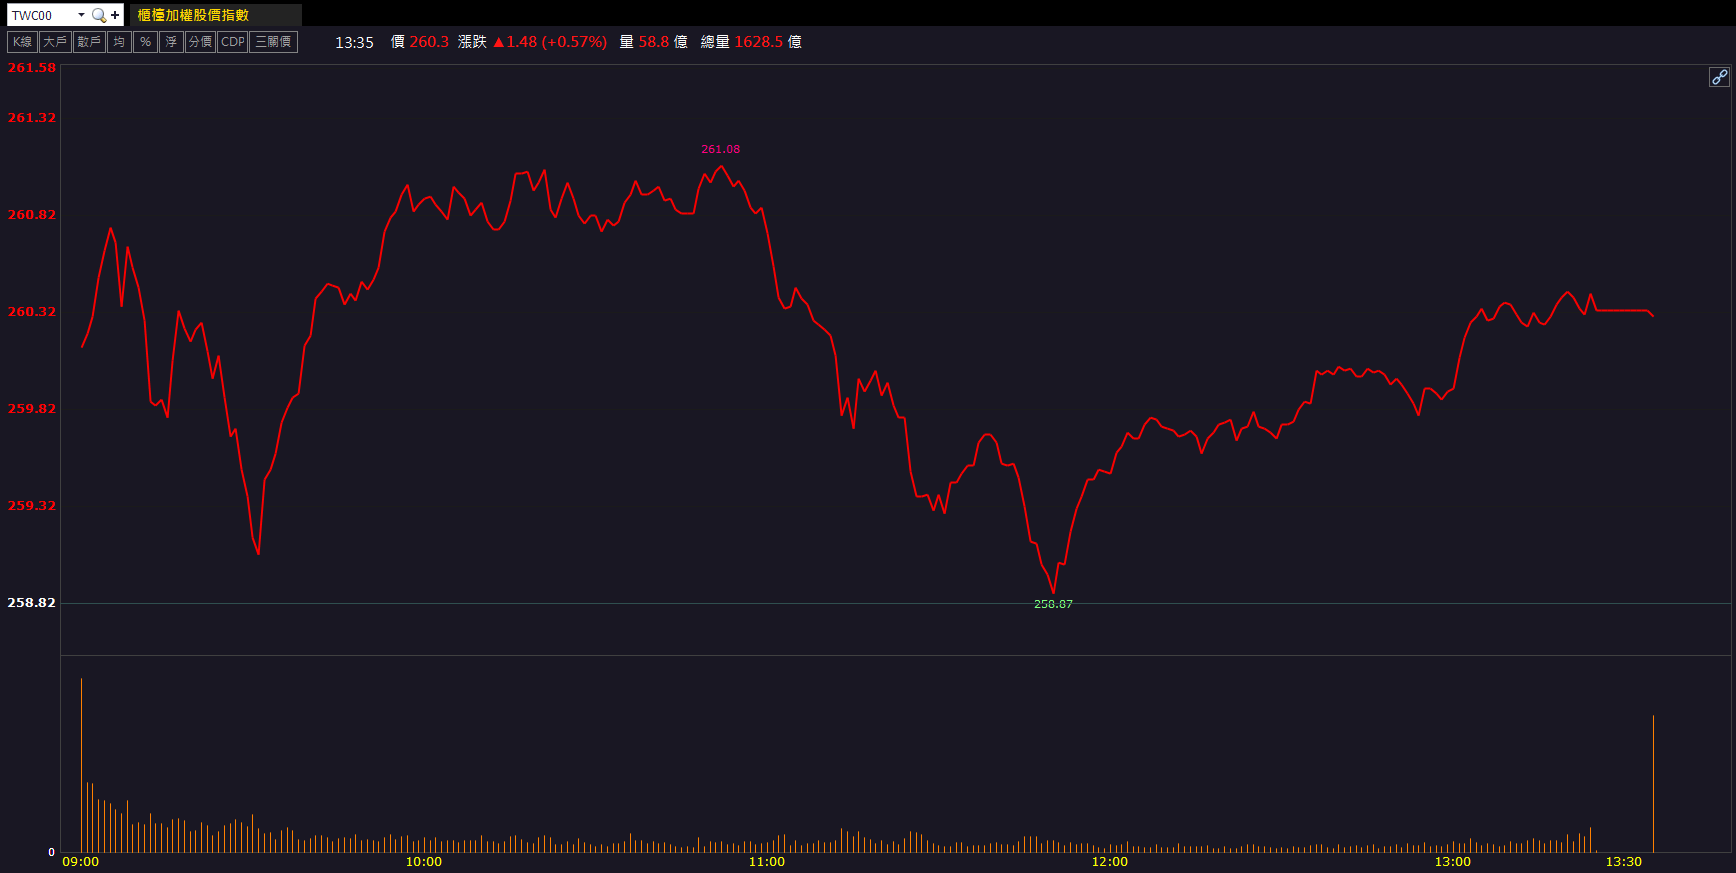Image resolution: width=1736 pixels, height=873 pixels.
Task: Click the volume value 58.8 億
Action: [663, 42]
